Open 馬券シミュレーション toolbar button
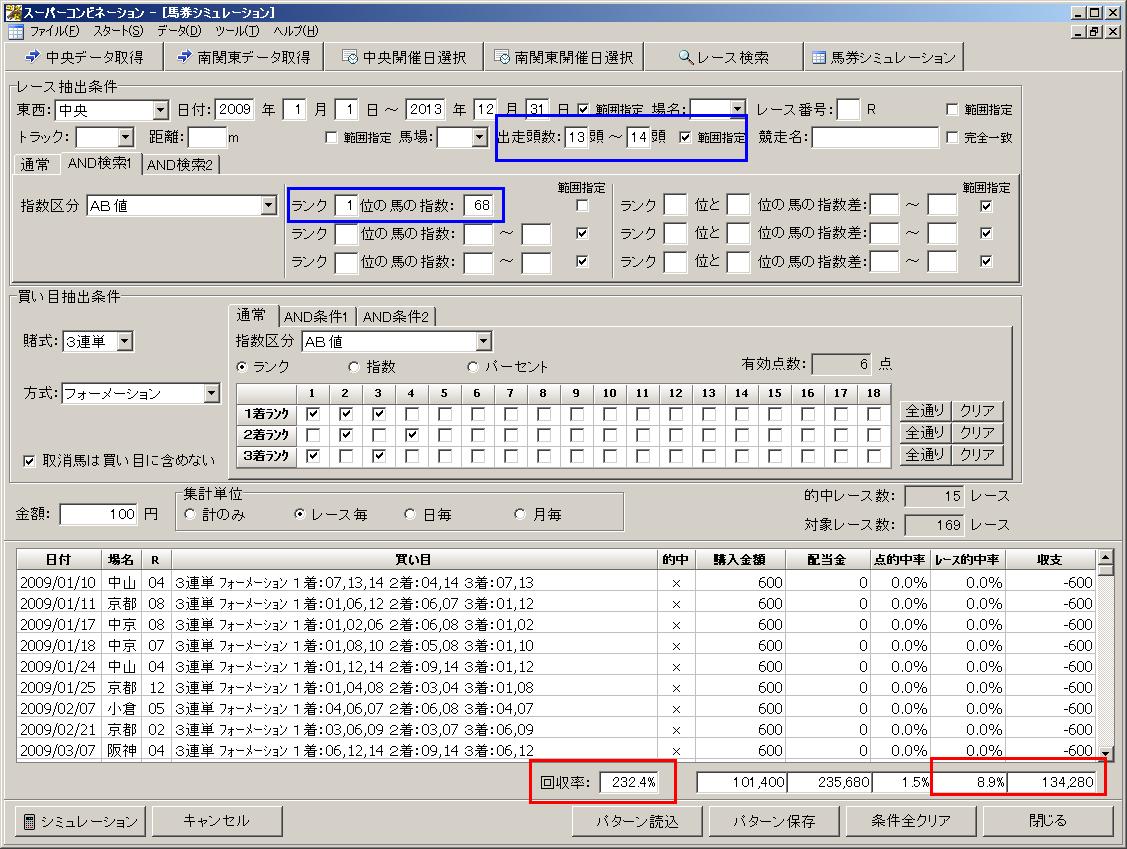This screenshot has height=849, width=1127. coord(883,57)
